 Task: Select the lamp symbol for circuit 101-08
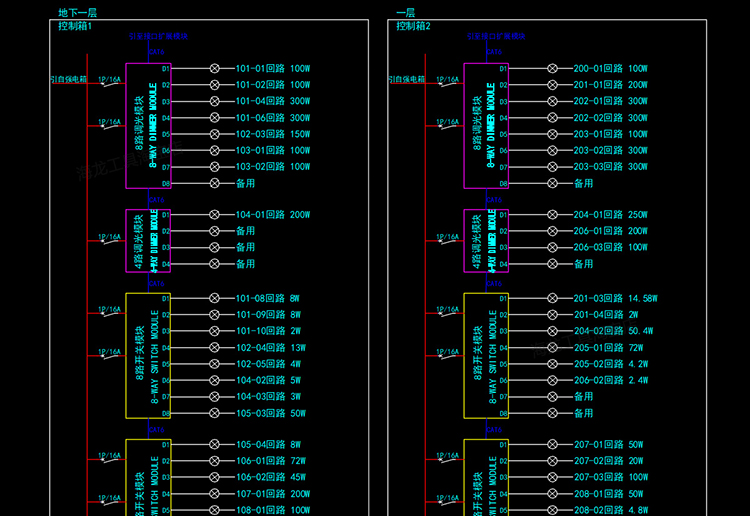(214, 298)
